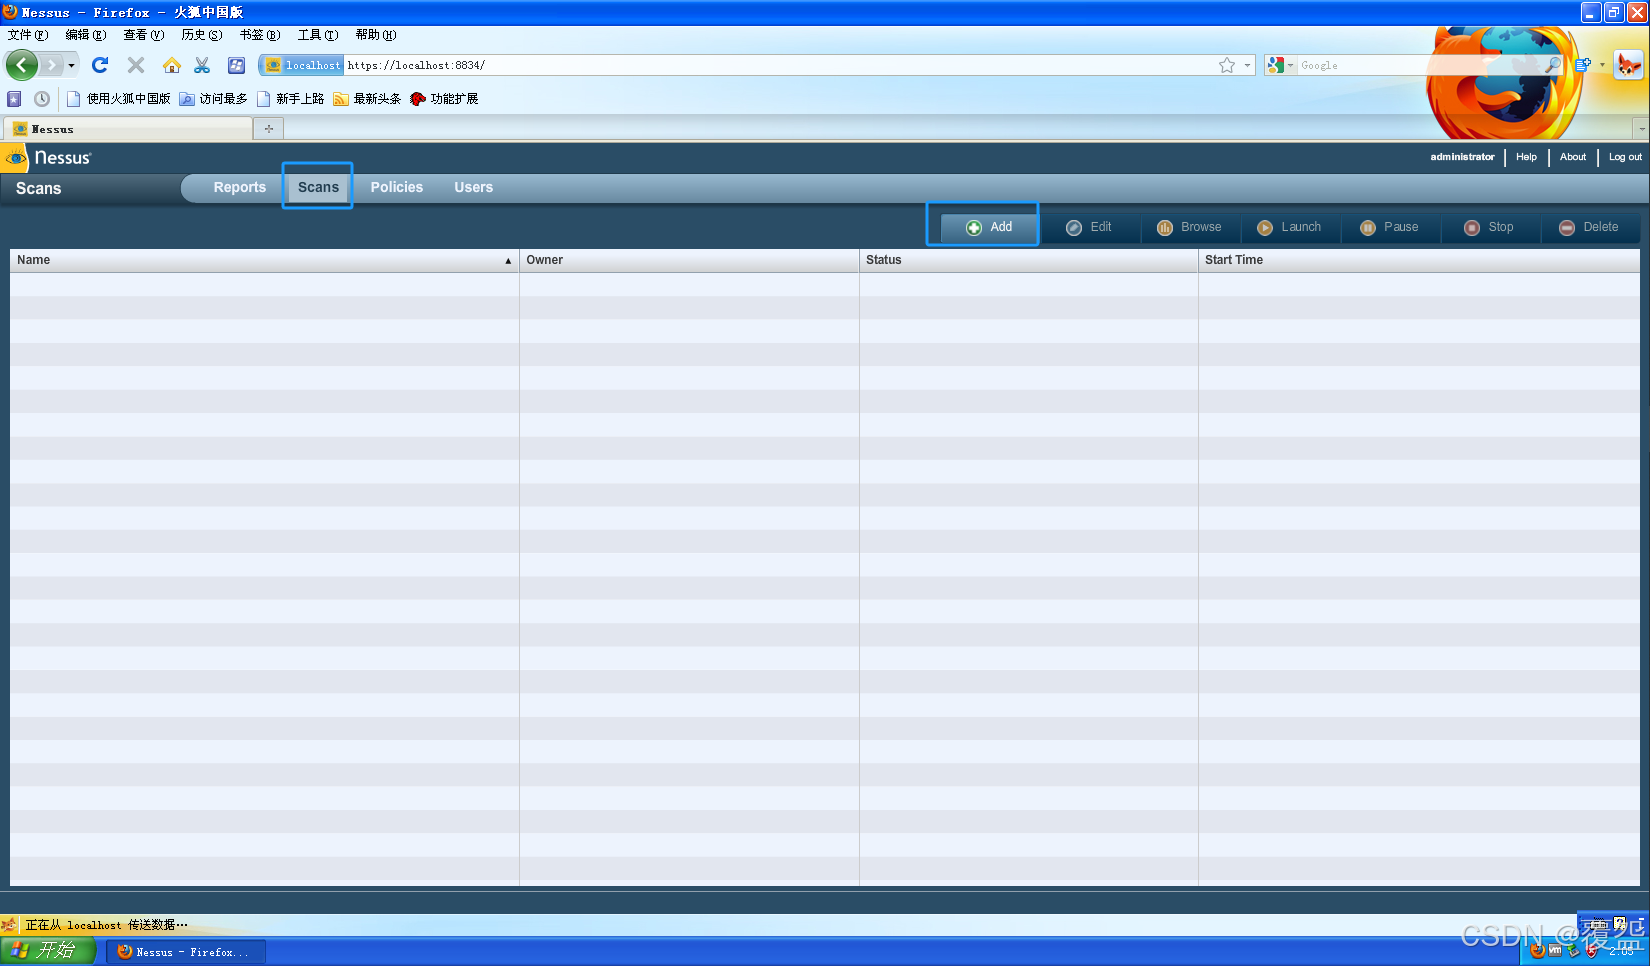Image resolution: width=1650 pixels, height=966 pixels.
Task: Reload the page with the refresh icon
Action: (100, 65)
